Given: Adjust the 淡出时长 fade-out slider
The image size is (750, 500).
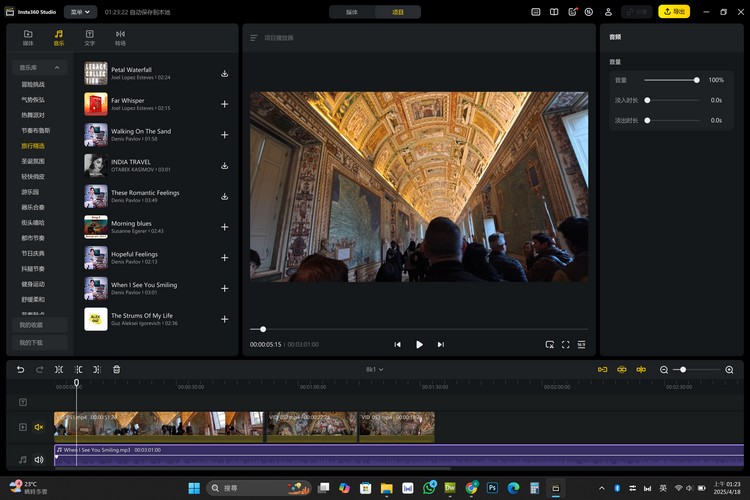Looking at the screenshot, I should tap(673, 120).
